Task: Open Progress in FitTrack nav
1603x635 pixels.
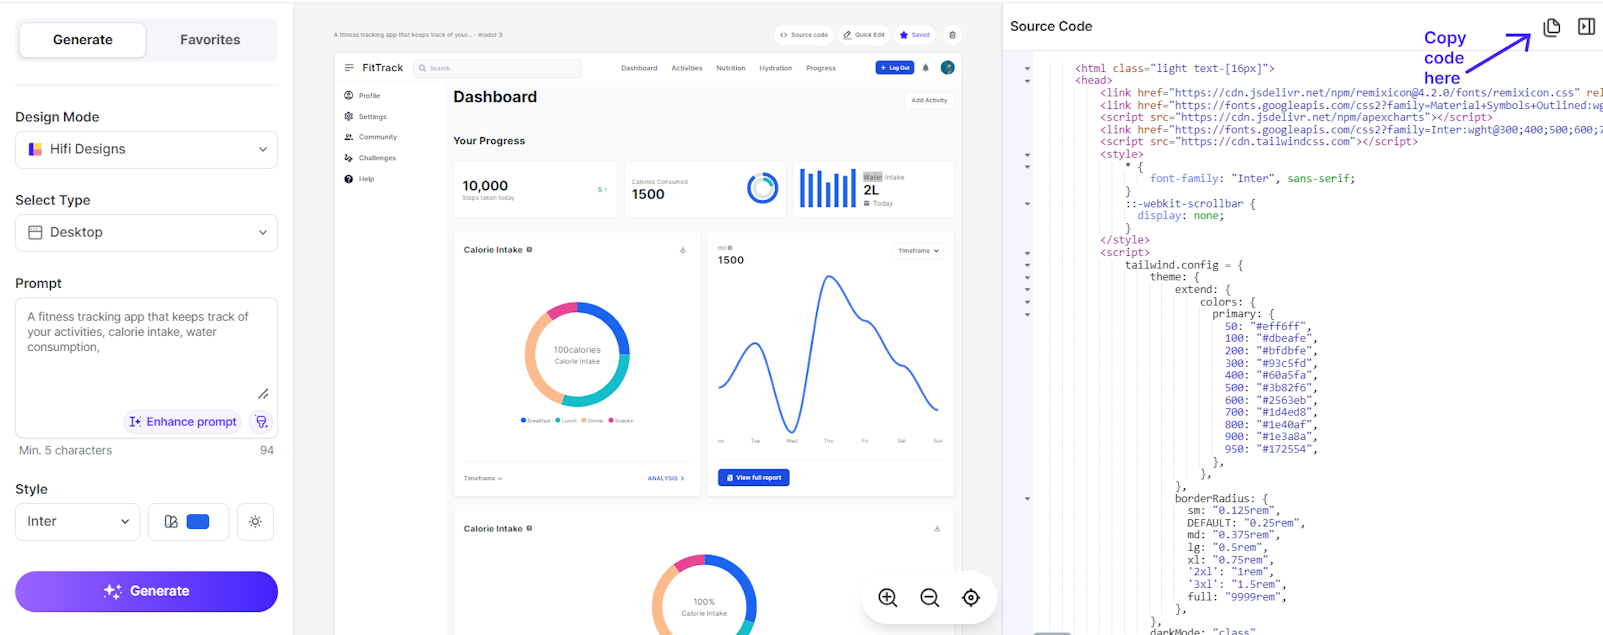Action: tap(821, 68)
